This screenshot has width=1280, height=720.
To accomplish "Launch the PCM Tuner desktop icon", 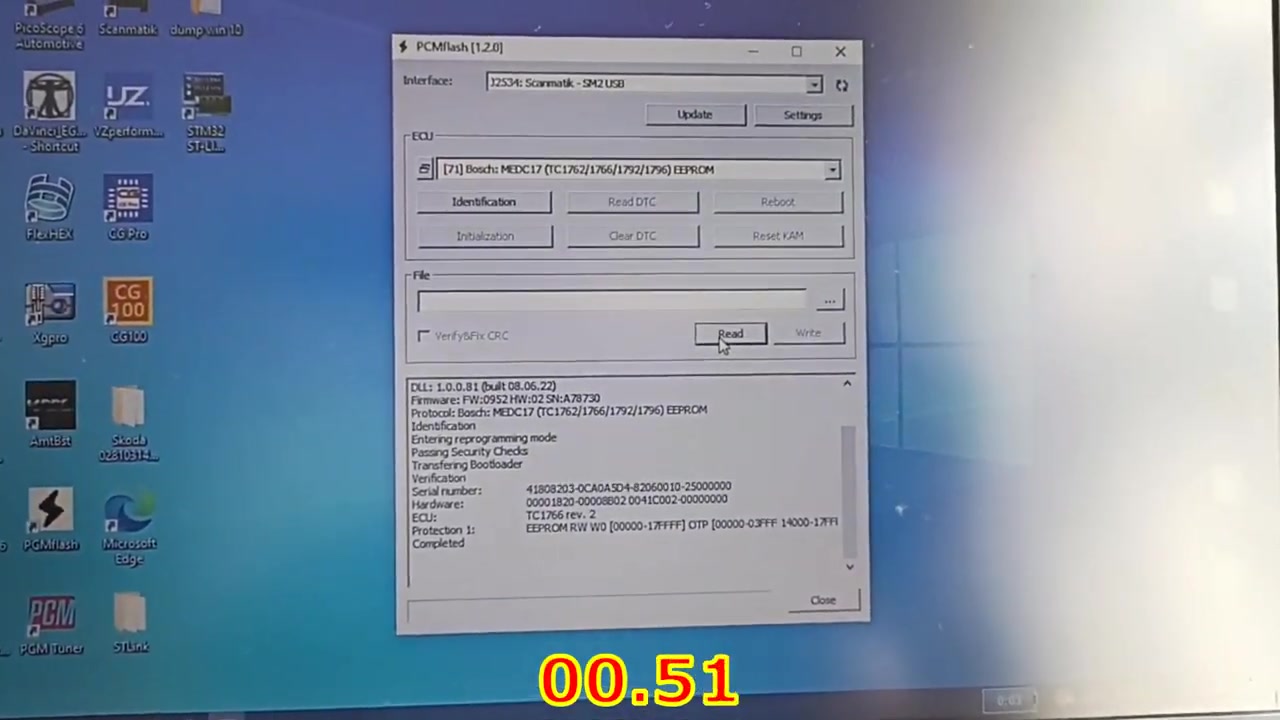I will 51,626.
